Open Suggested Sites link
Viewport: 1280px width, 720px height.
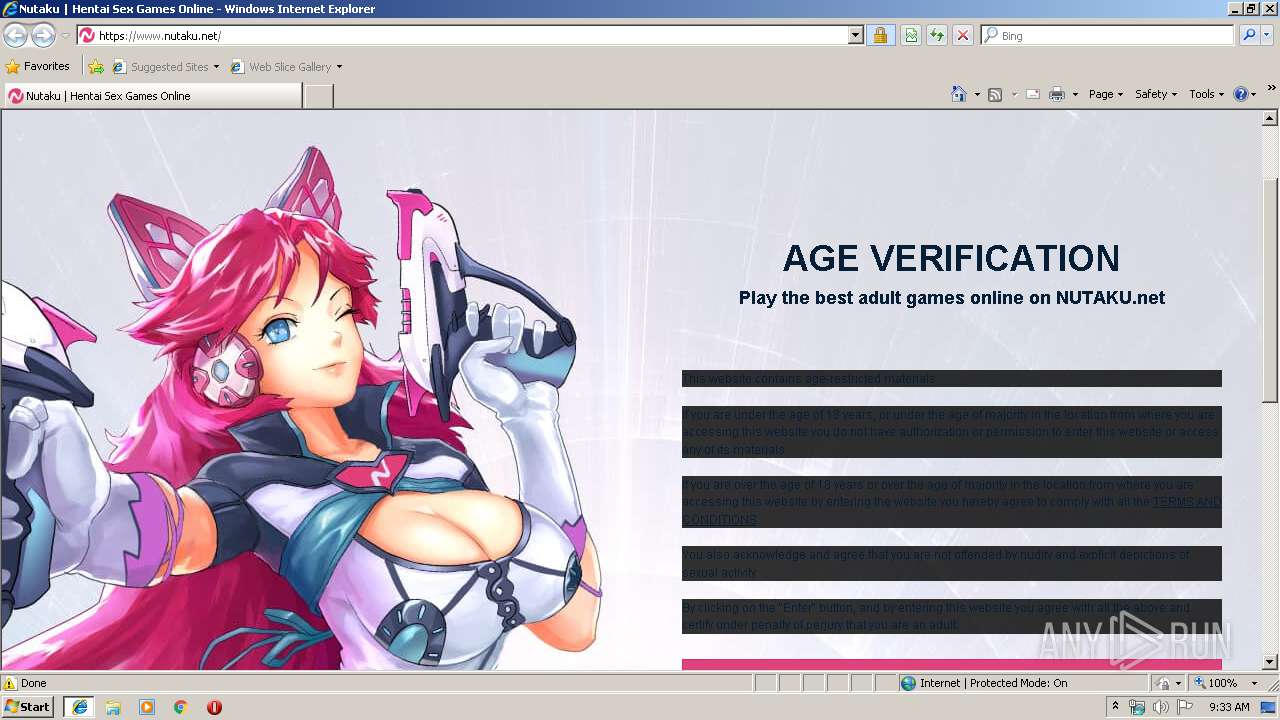[x=160, y=67]
